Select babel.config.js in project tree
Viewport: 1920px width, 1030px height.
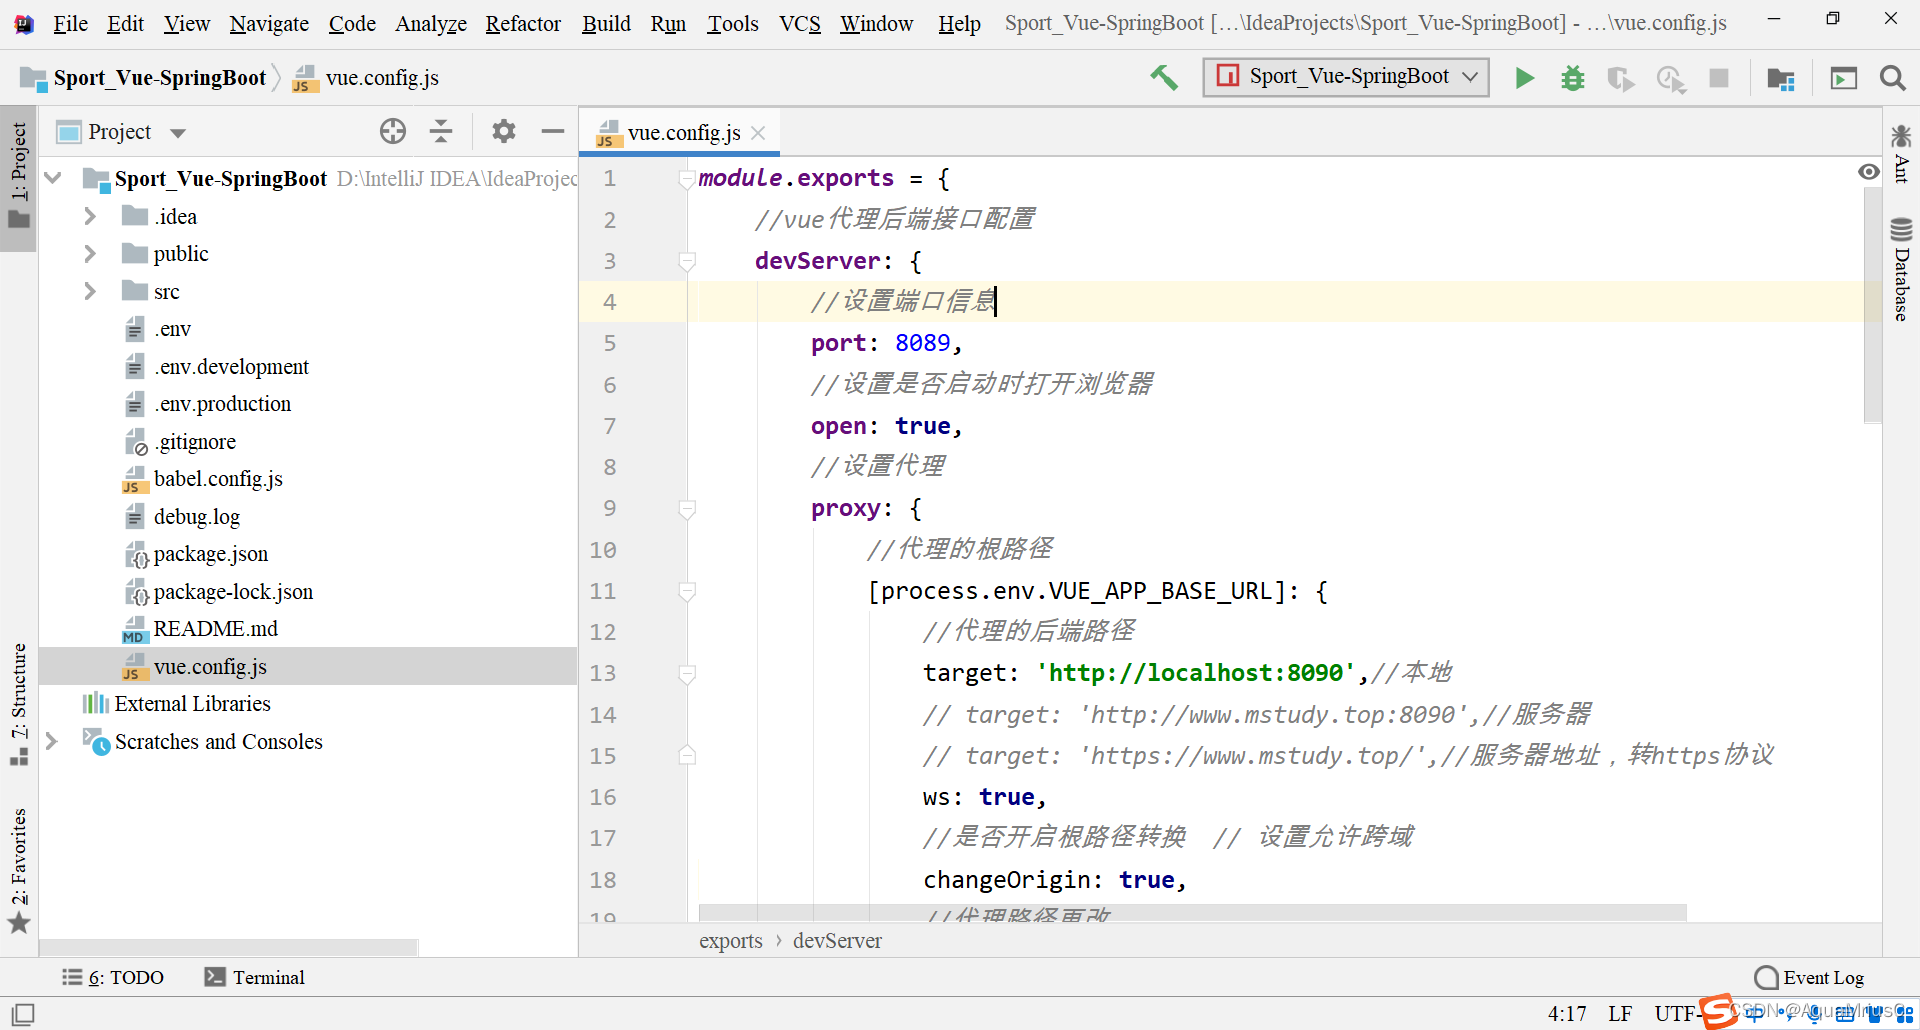click(218, 479)
